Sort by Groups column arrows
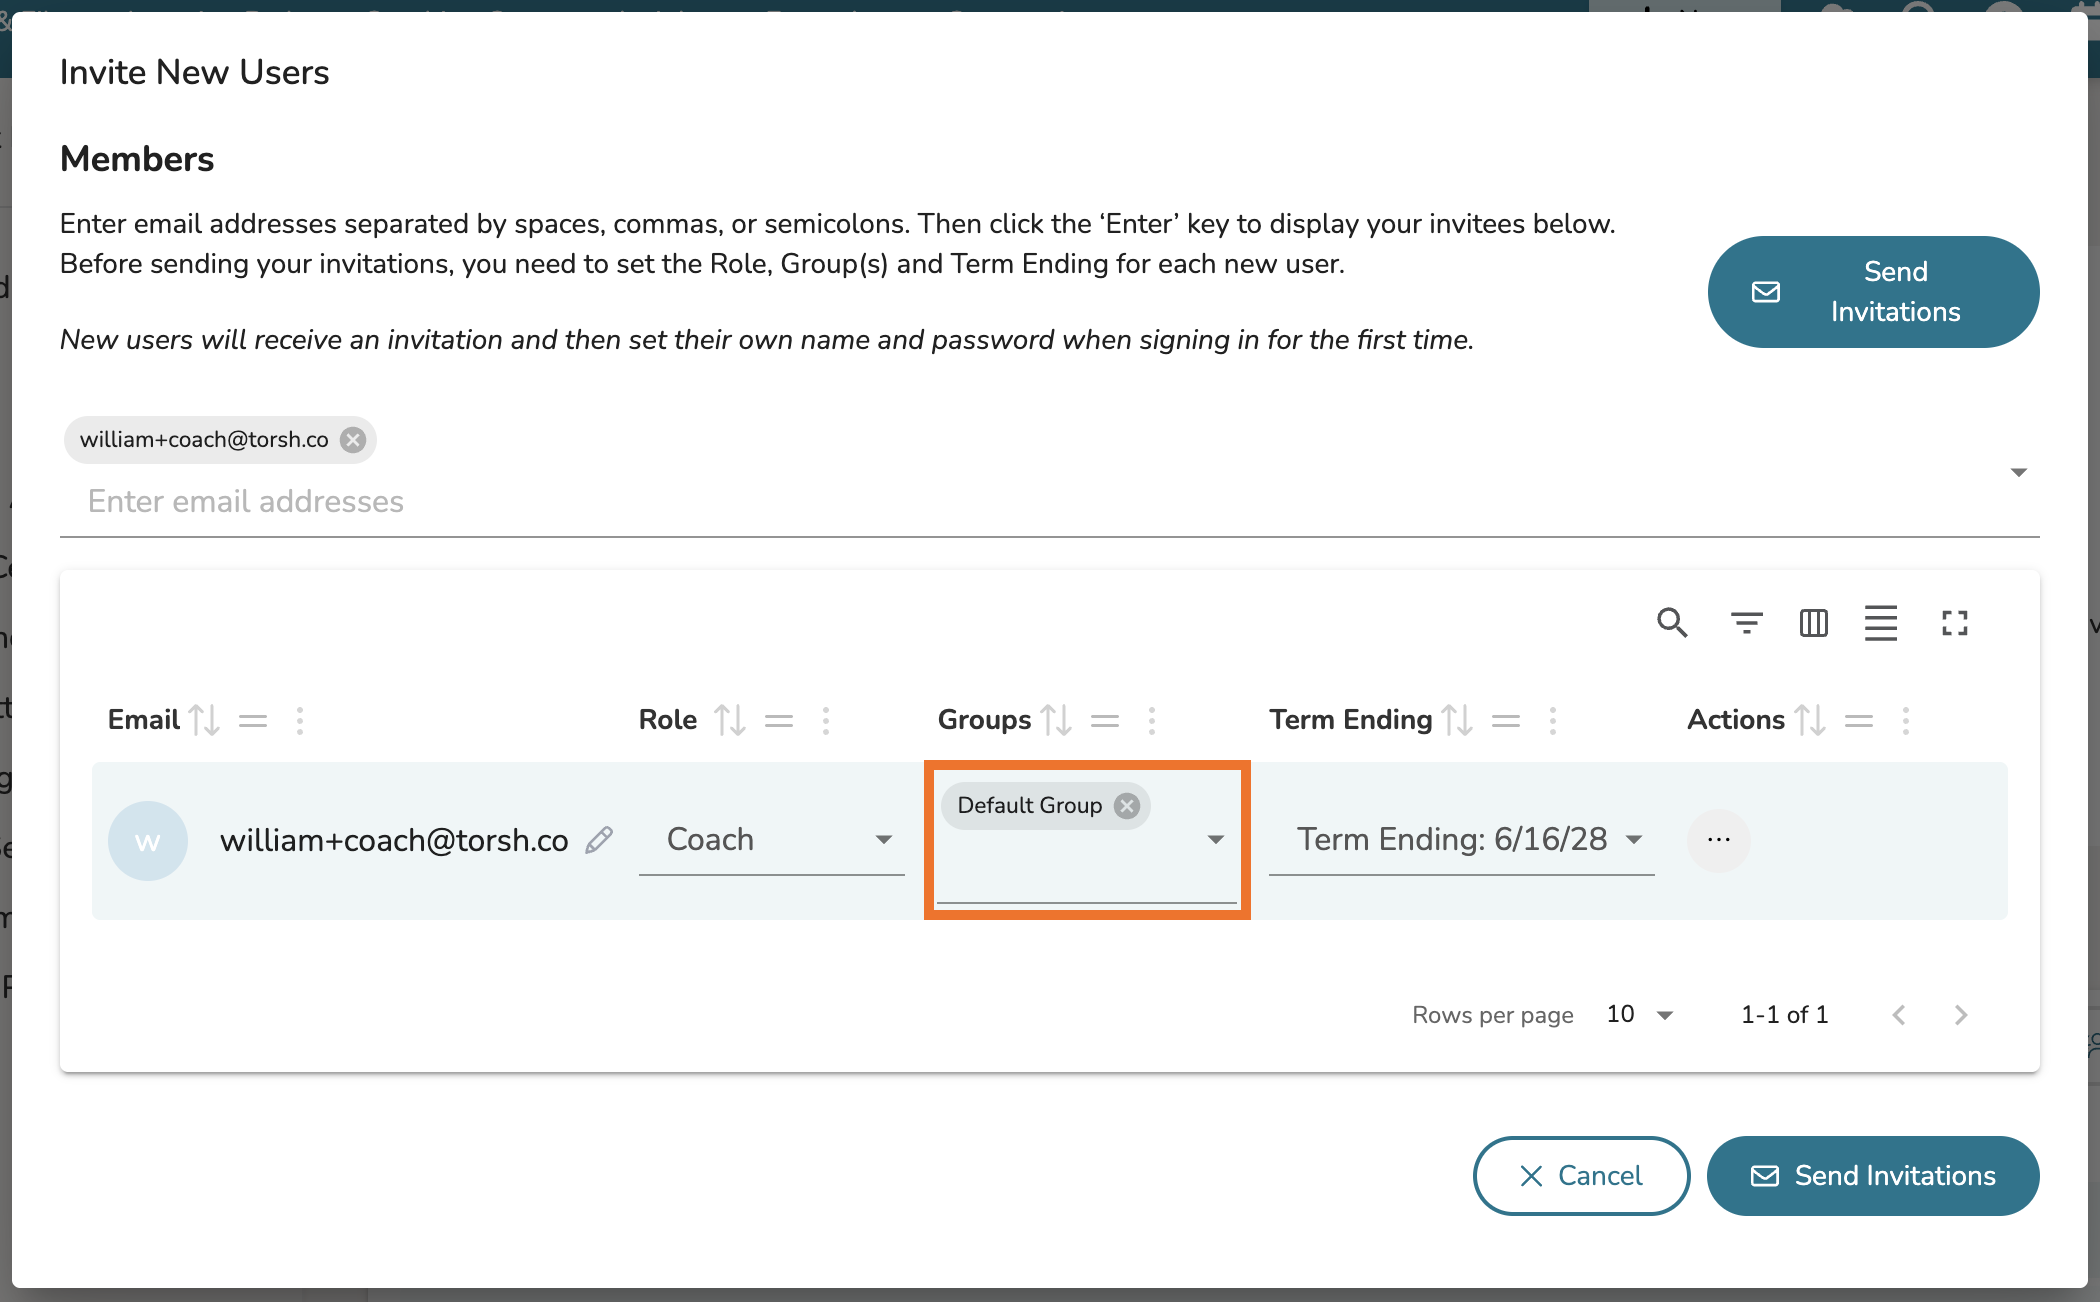2100x1302 pixels. [1056, 720]
